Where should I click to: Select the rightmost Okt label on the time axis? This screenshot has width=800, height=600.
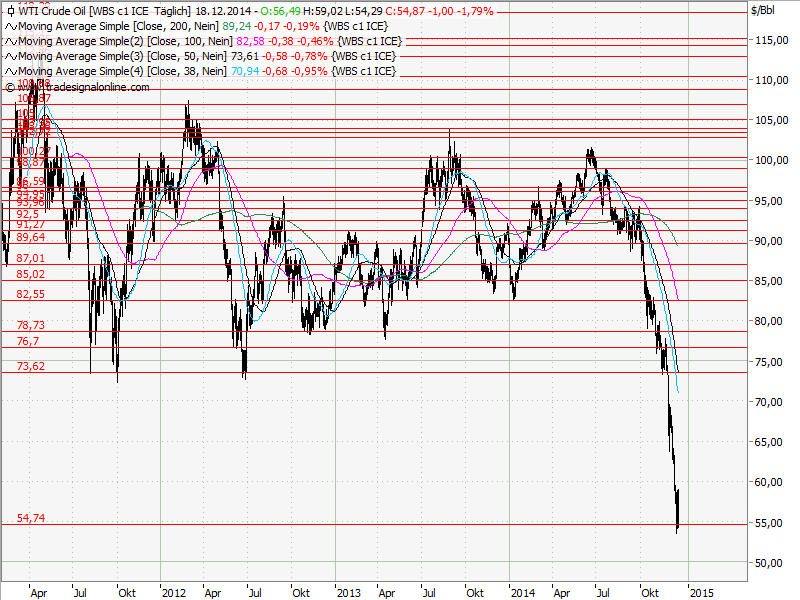click(x=651, y=592)
